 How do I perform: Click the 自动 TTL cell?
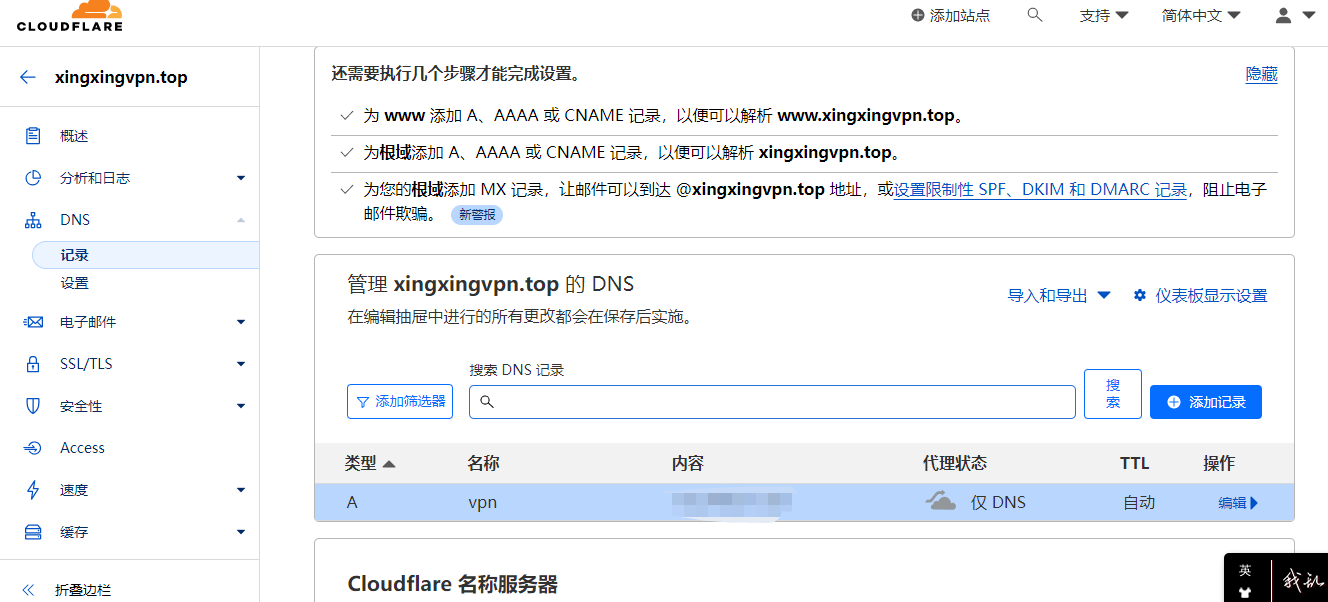coord(1139,502)
